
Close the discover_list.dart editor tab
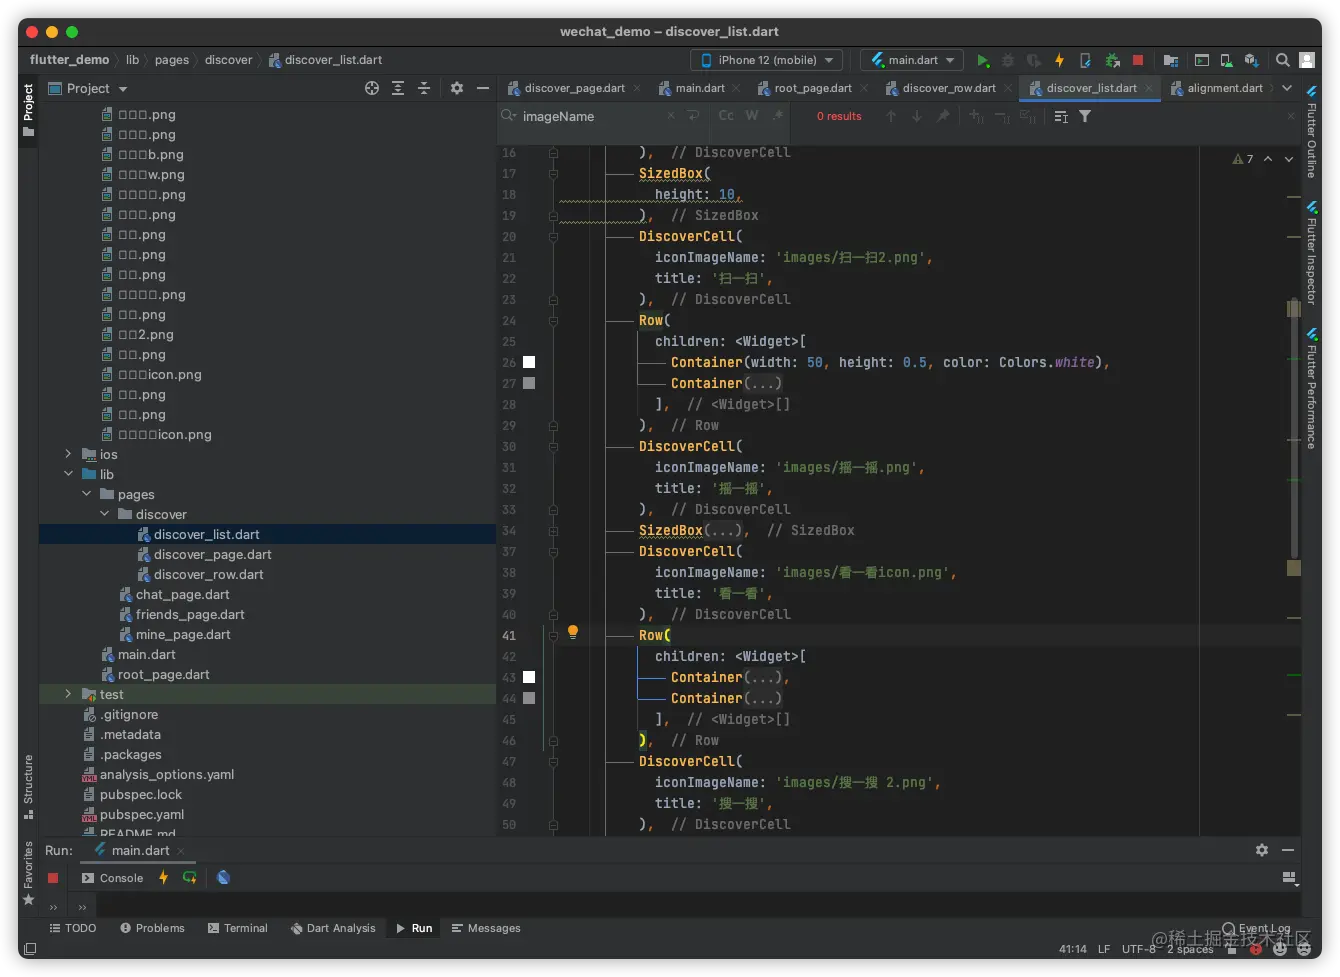[x=1149, y=88]
